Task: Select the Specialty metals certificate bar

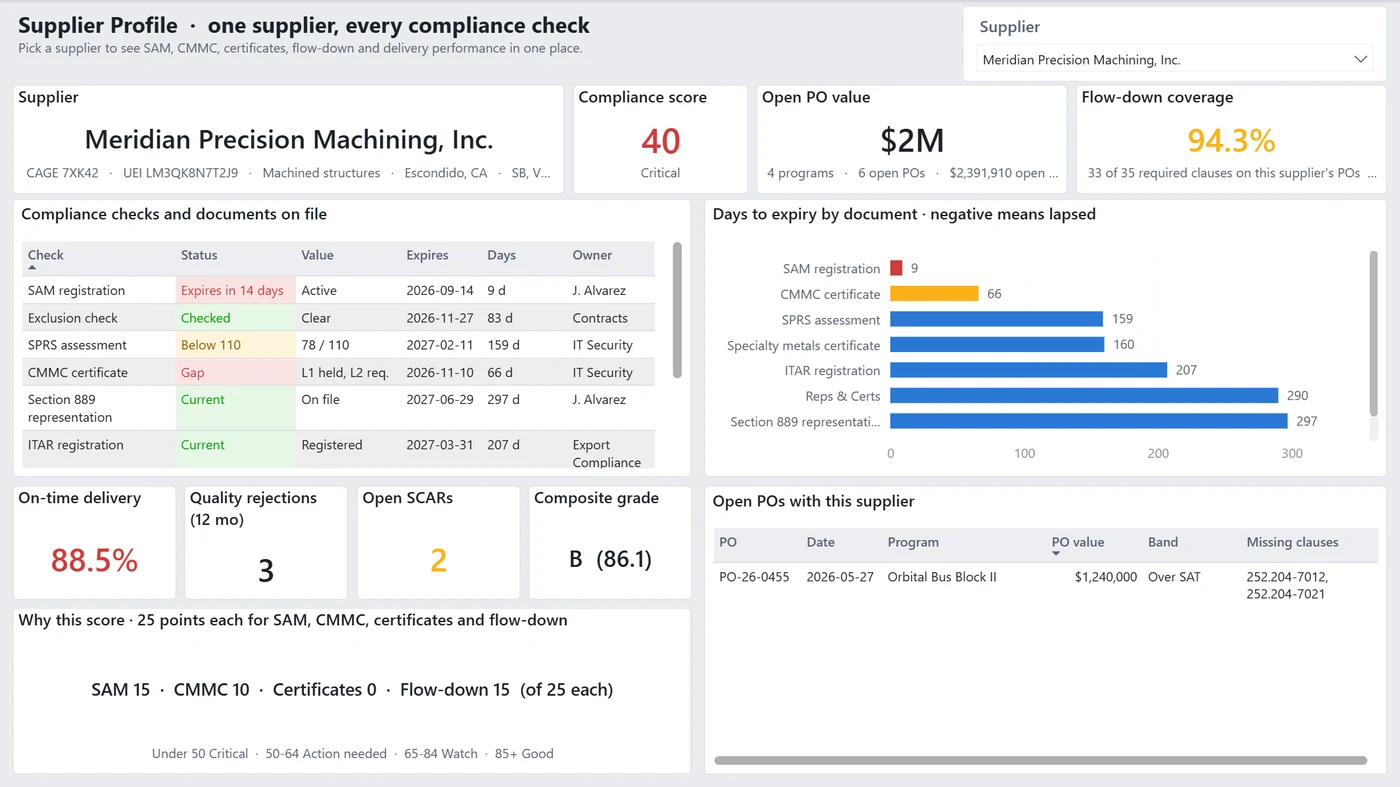Action: point(997,345)
